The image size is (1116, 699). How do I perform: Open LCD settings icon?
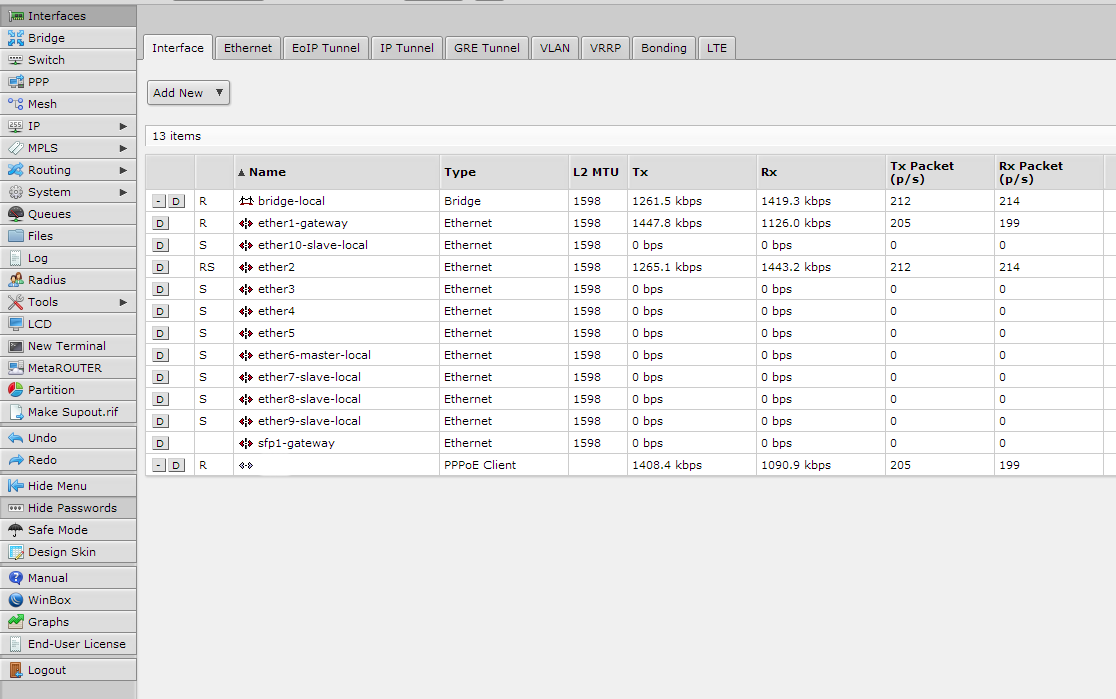[16, 324]
